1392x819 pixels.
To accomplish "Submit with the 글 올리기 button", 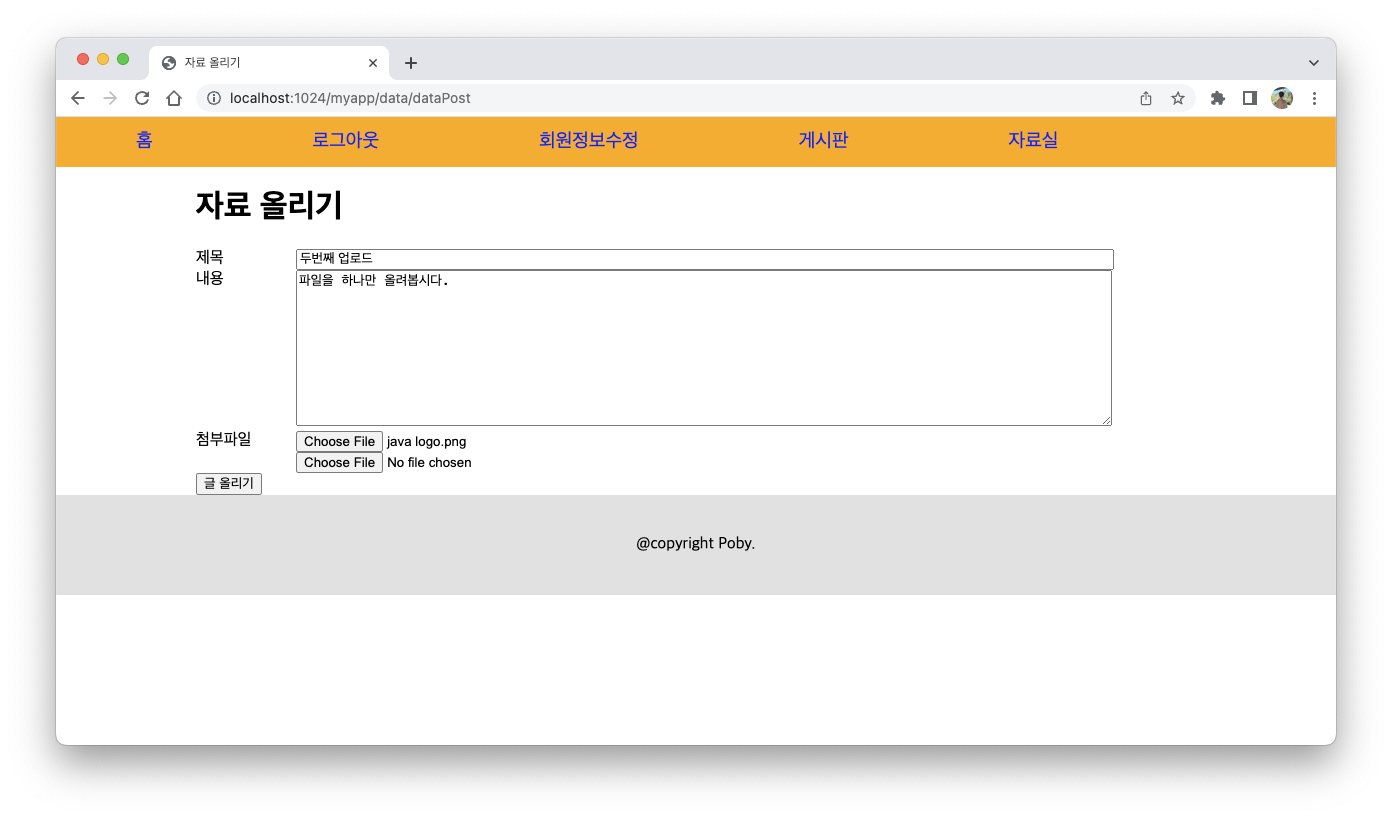I will click(229, 484).
